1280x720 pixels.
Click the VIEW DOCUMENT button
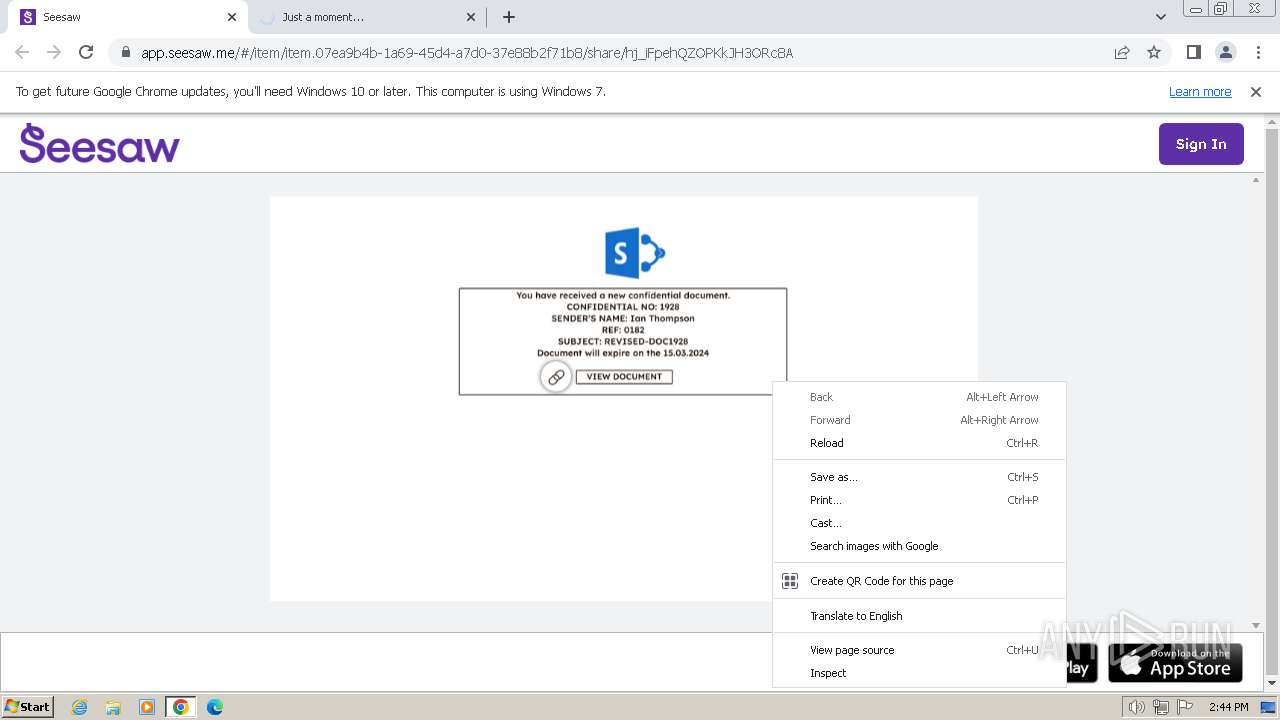click(624, 377)
